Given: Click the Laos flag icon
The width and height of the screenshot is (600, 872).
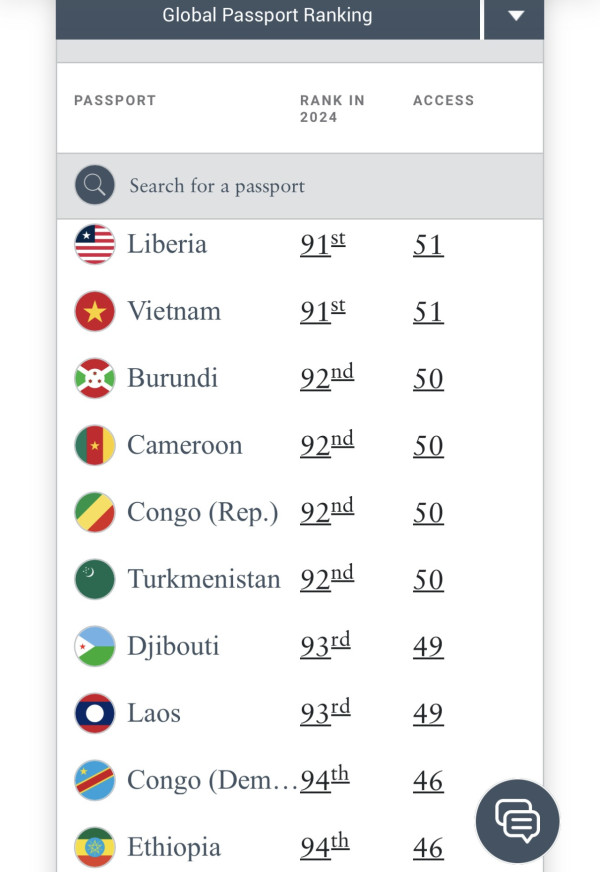Looking at the screenshot, I should 95,713.
